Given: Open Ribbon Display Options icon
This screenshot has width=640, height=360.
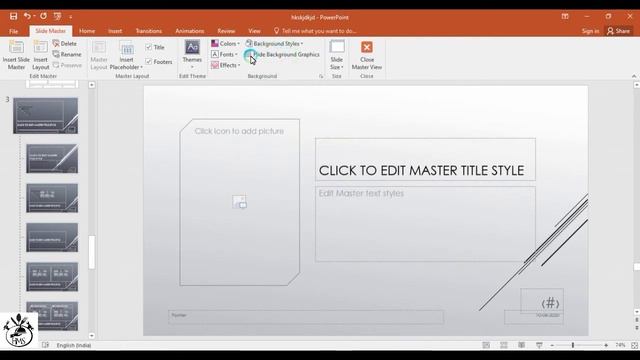Looking at the screenshot, I should click(565, 16).
